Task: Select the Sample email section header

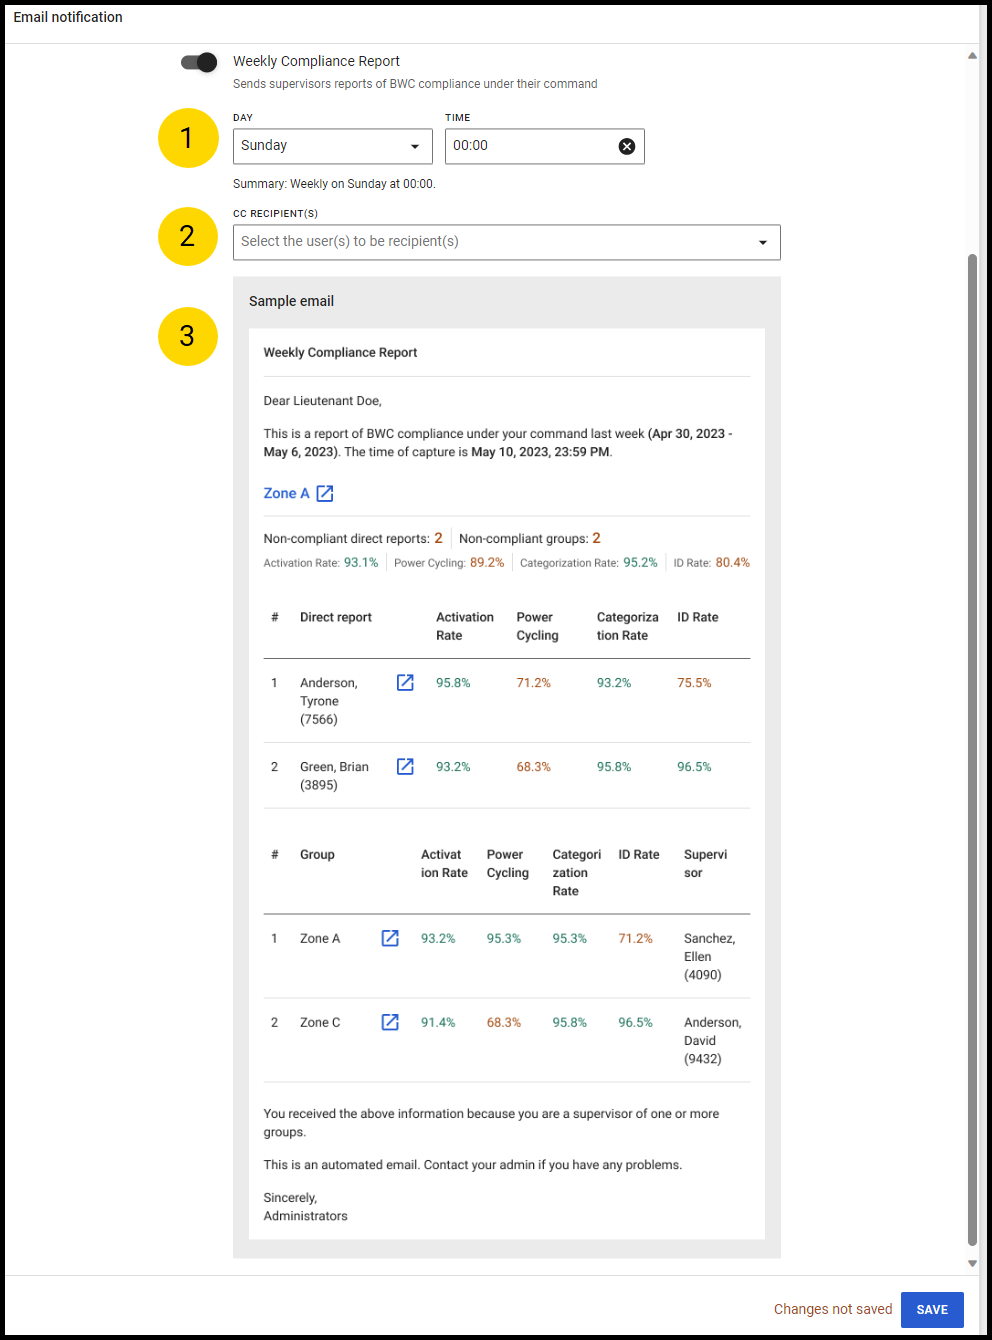Action: (291, 301)
